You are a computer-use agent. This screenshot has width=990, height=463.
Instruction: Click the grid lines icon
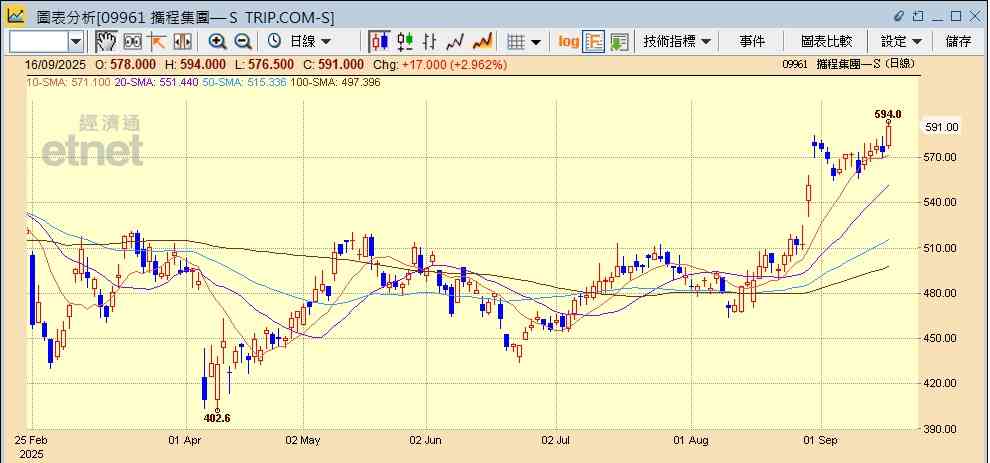[516, 42]
